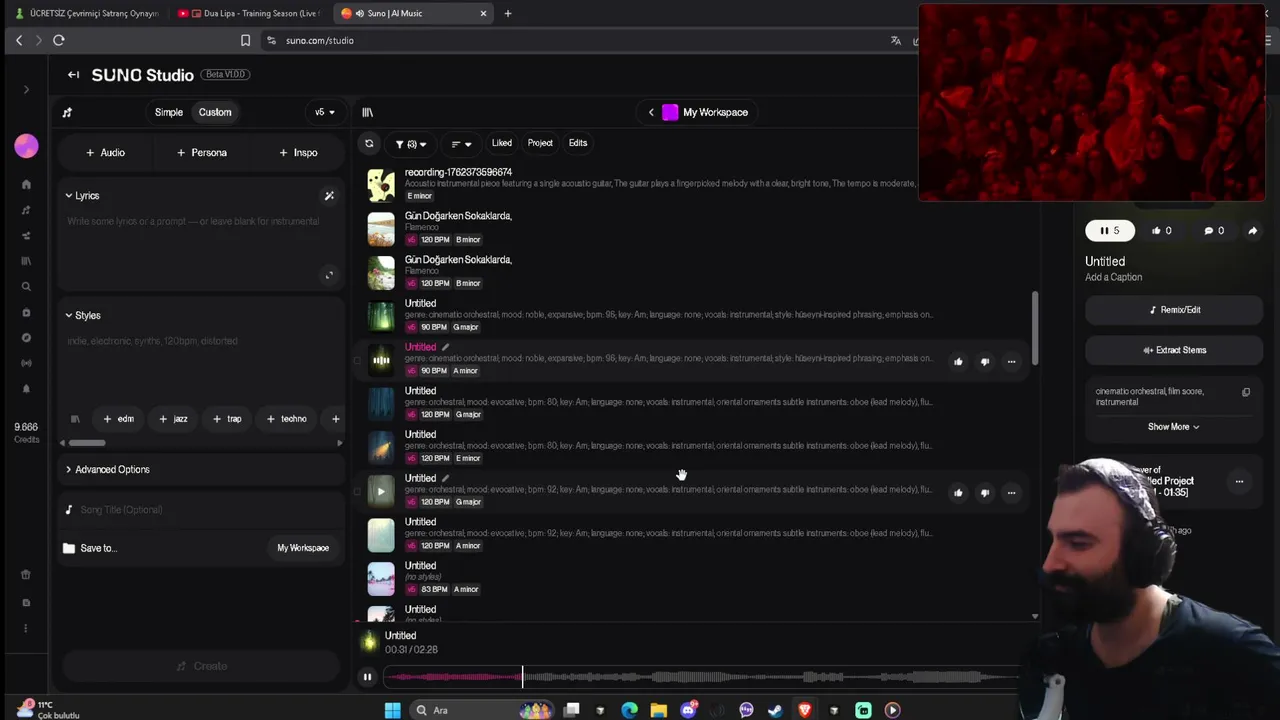Switch to Simple mode
This screenshot has width=1280, height=720.
(x=169, y=112)
